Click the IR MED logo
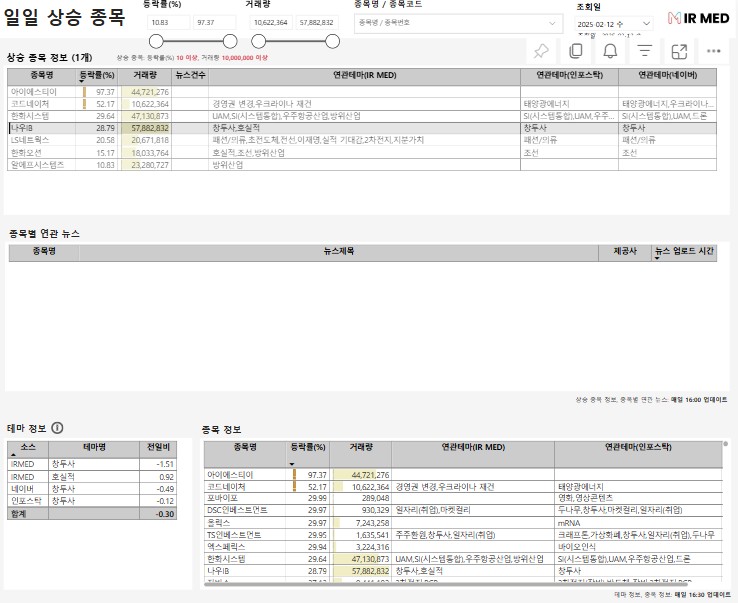The width and height of the screenshot is (738, 603). click(x=698, y=18)
